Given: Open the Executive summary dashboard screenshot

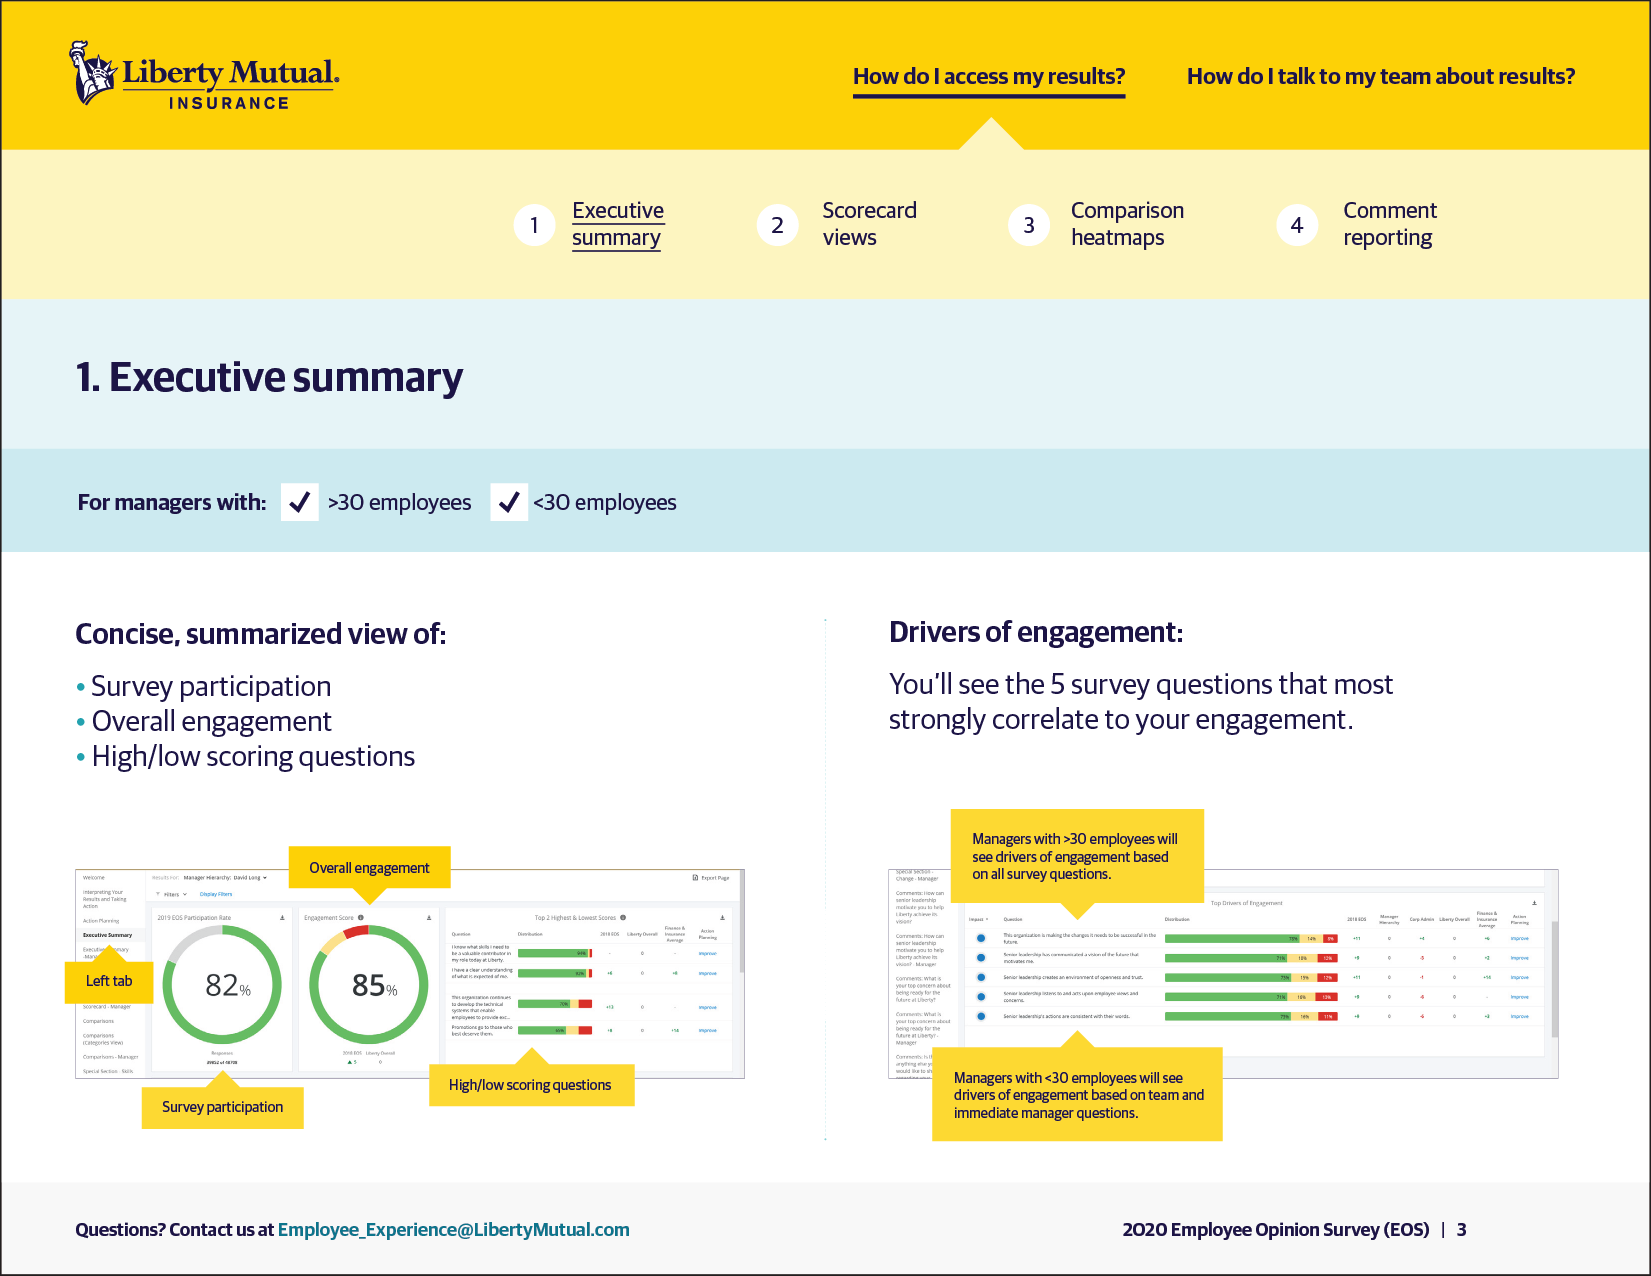Looking at the screenshot, I should coord(410,974).
